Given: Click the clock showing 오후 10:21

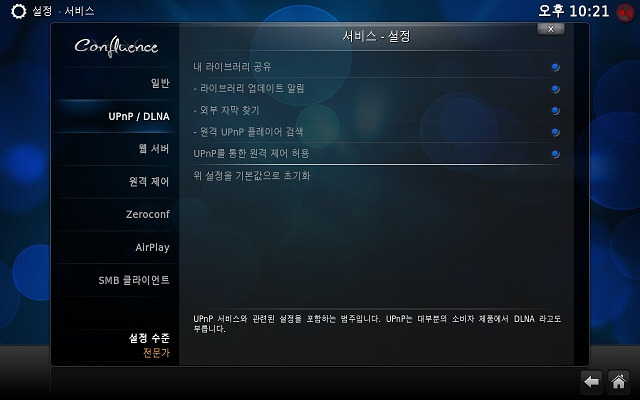Looking at the screenshot, I should click(573, 11).
